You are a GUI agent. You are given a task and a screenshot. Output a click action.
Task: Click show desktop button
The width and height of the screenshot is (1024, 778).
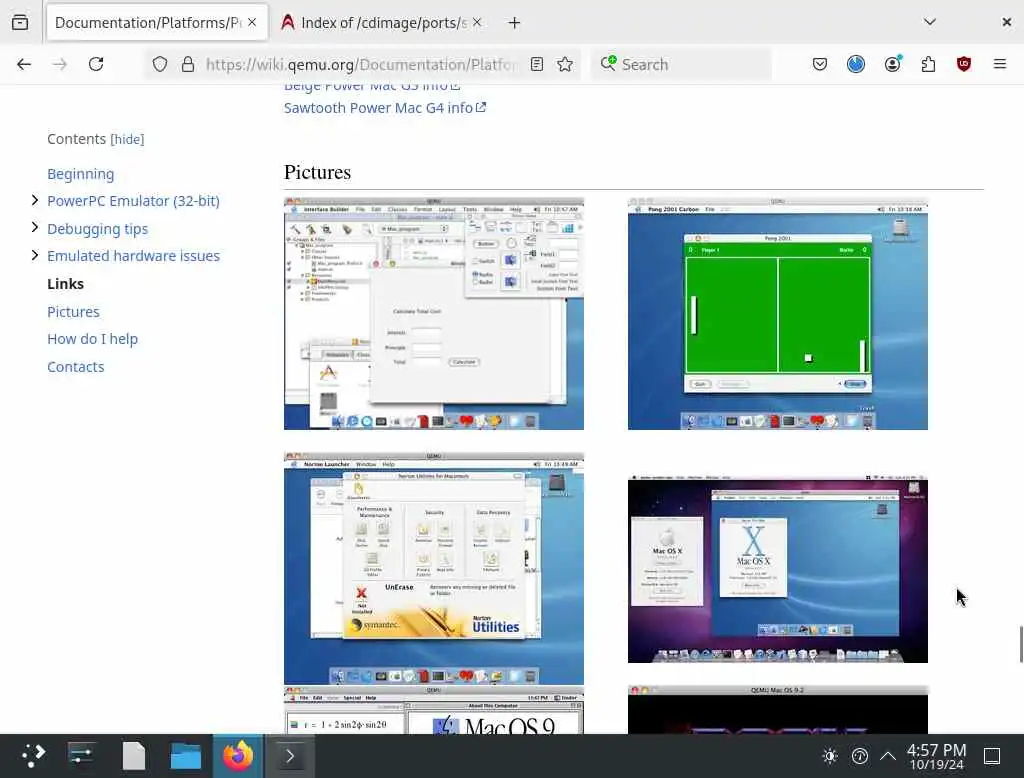click(x=992, y=756)
